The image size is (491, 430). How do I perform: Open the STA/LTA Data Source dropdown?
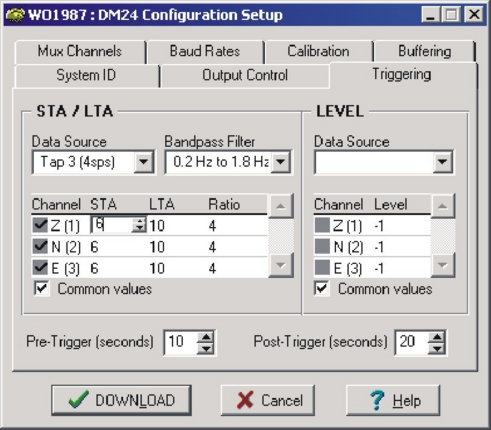144,162
